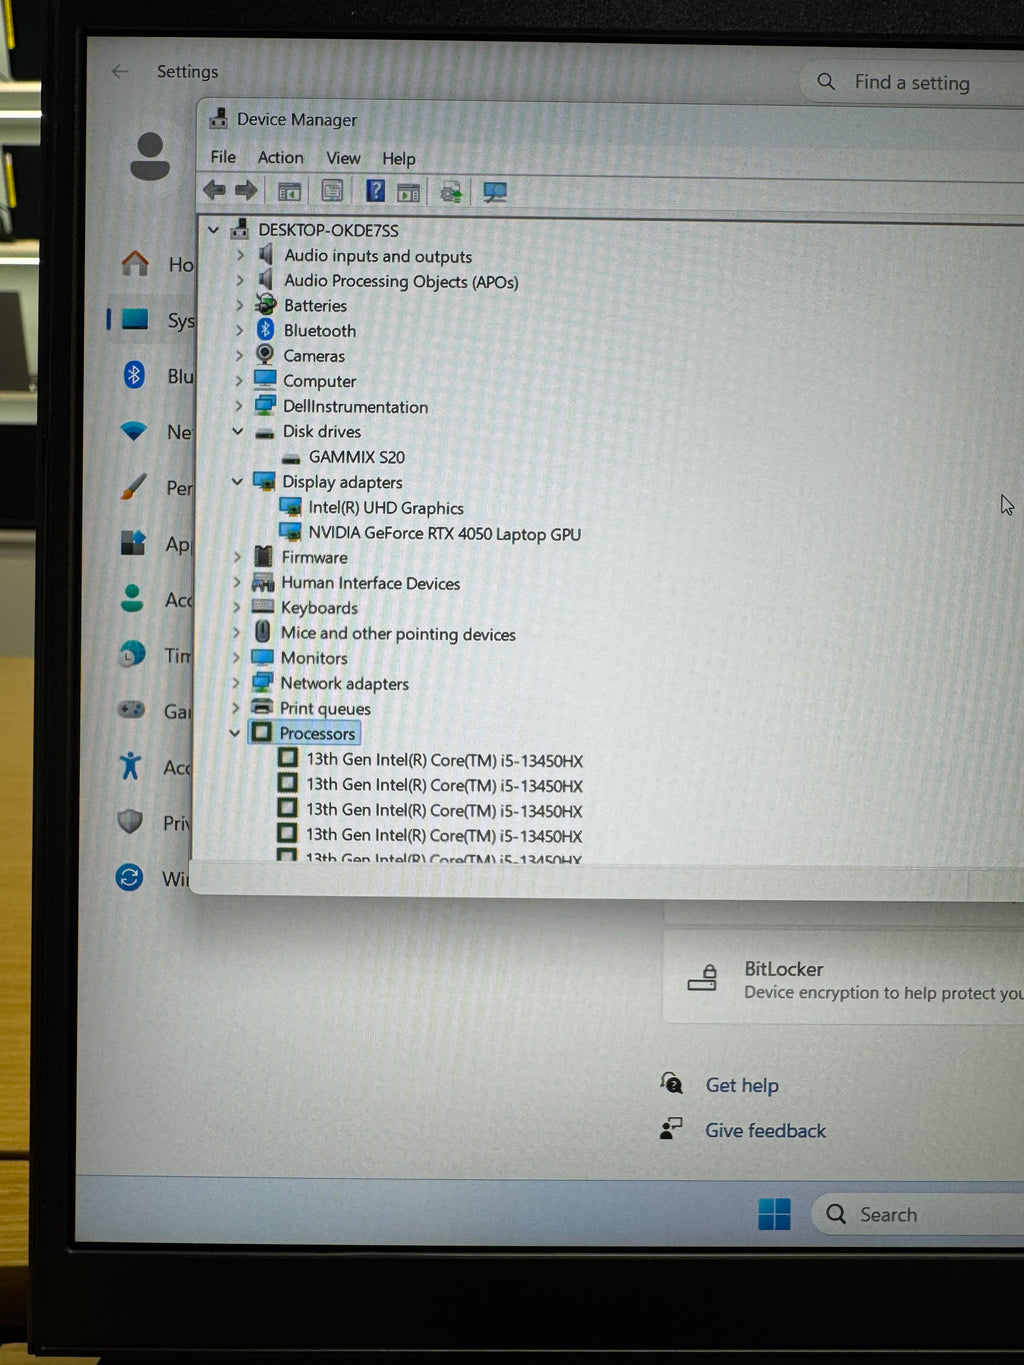
Task: Open the BitLocker device encryption entry
Action: 845,980
